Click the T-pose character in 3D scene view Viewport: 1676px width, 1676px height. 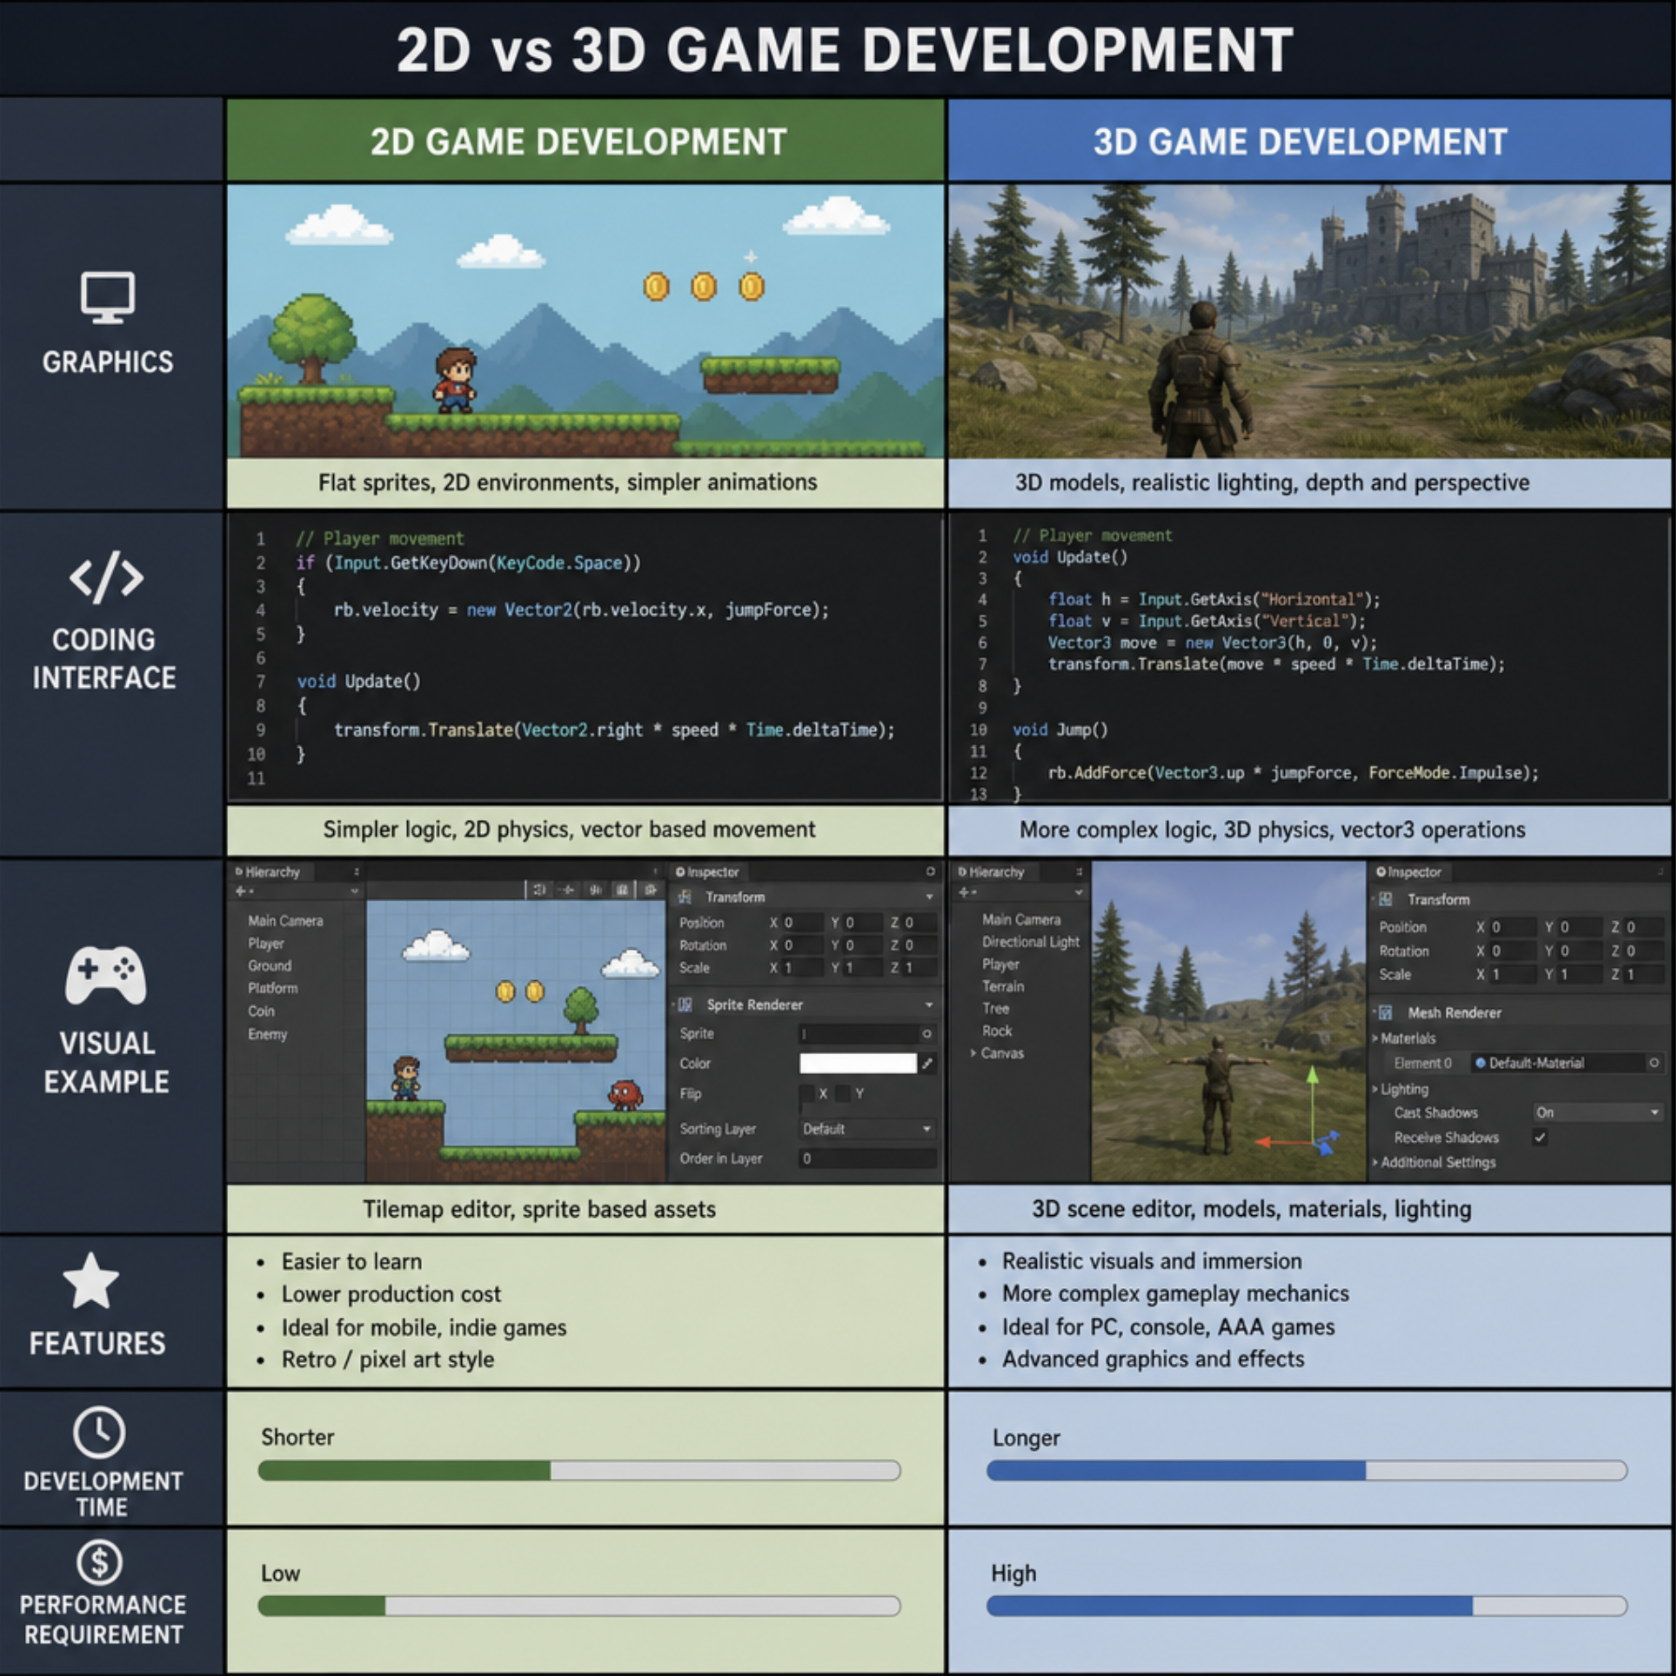tap(1216, 1092)
